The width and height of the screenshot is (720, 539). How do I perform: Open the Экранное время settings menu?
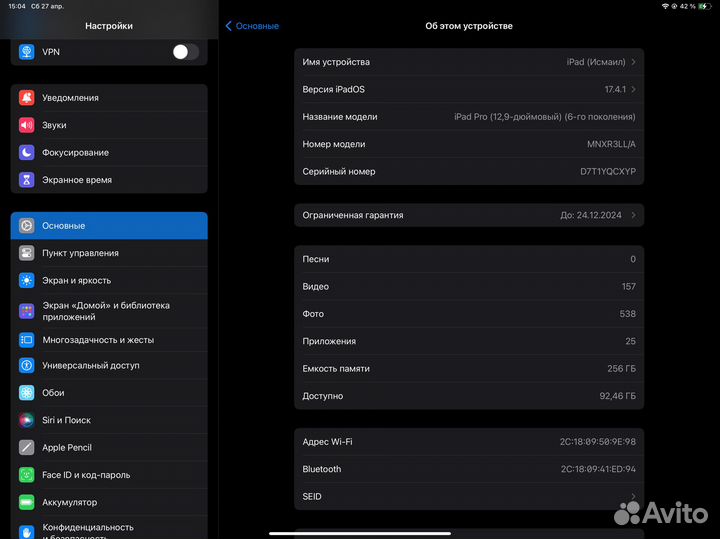click(x=109, y=180)
